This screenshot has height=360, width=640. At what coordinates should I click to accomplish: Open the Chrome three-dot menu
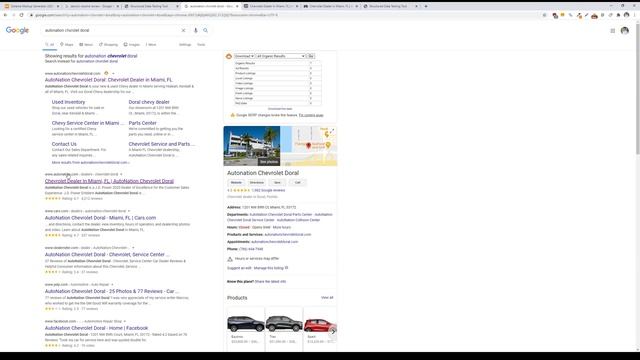pyautogui.click(x=635, y=15)
